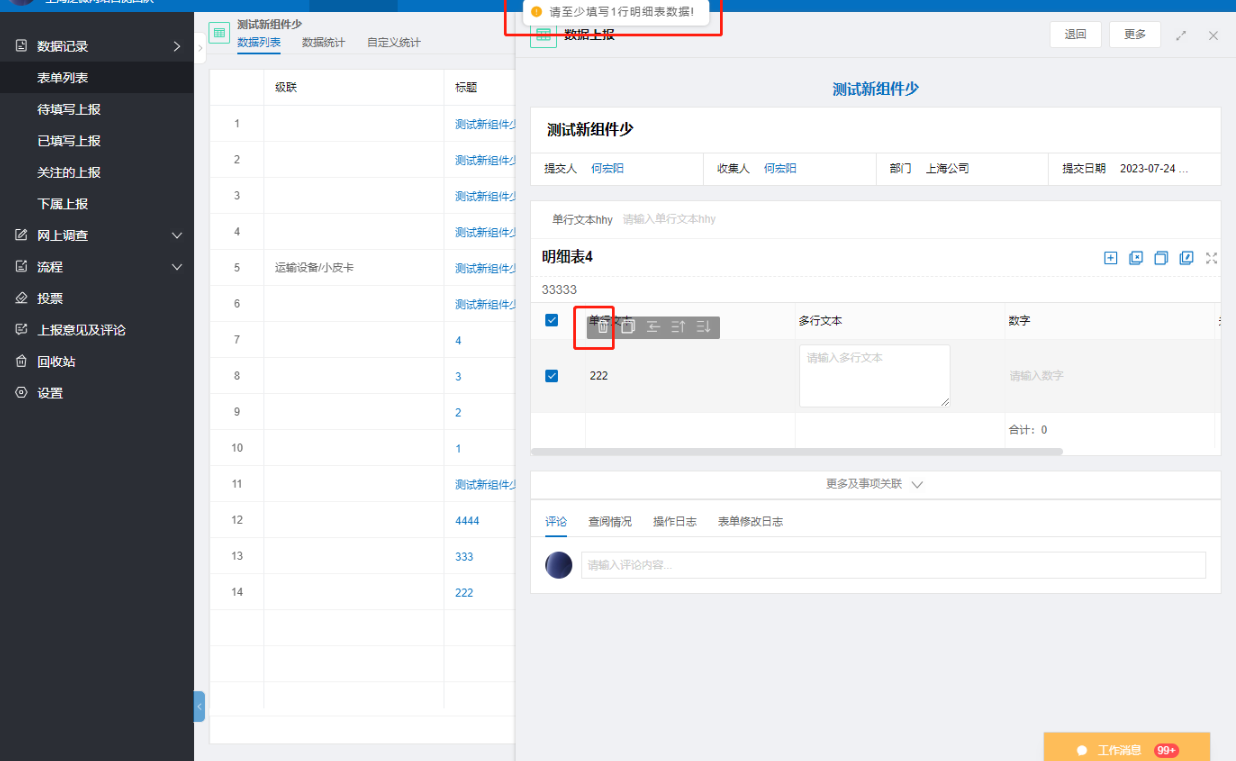
Task: Expand the 数据上报 panel to full size
Action: [1181, 35]
